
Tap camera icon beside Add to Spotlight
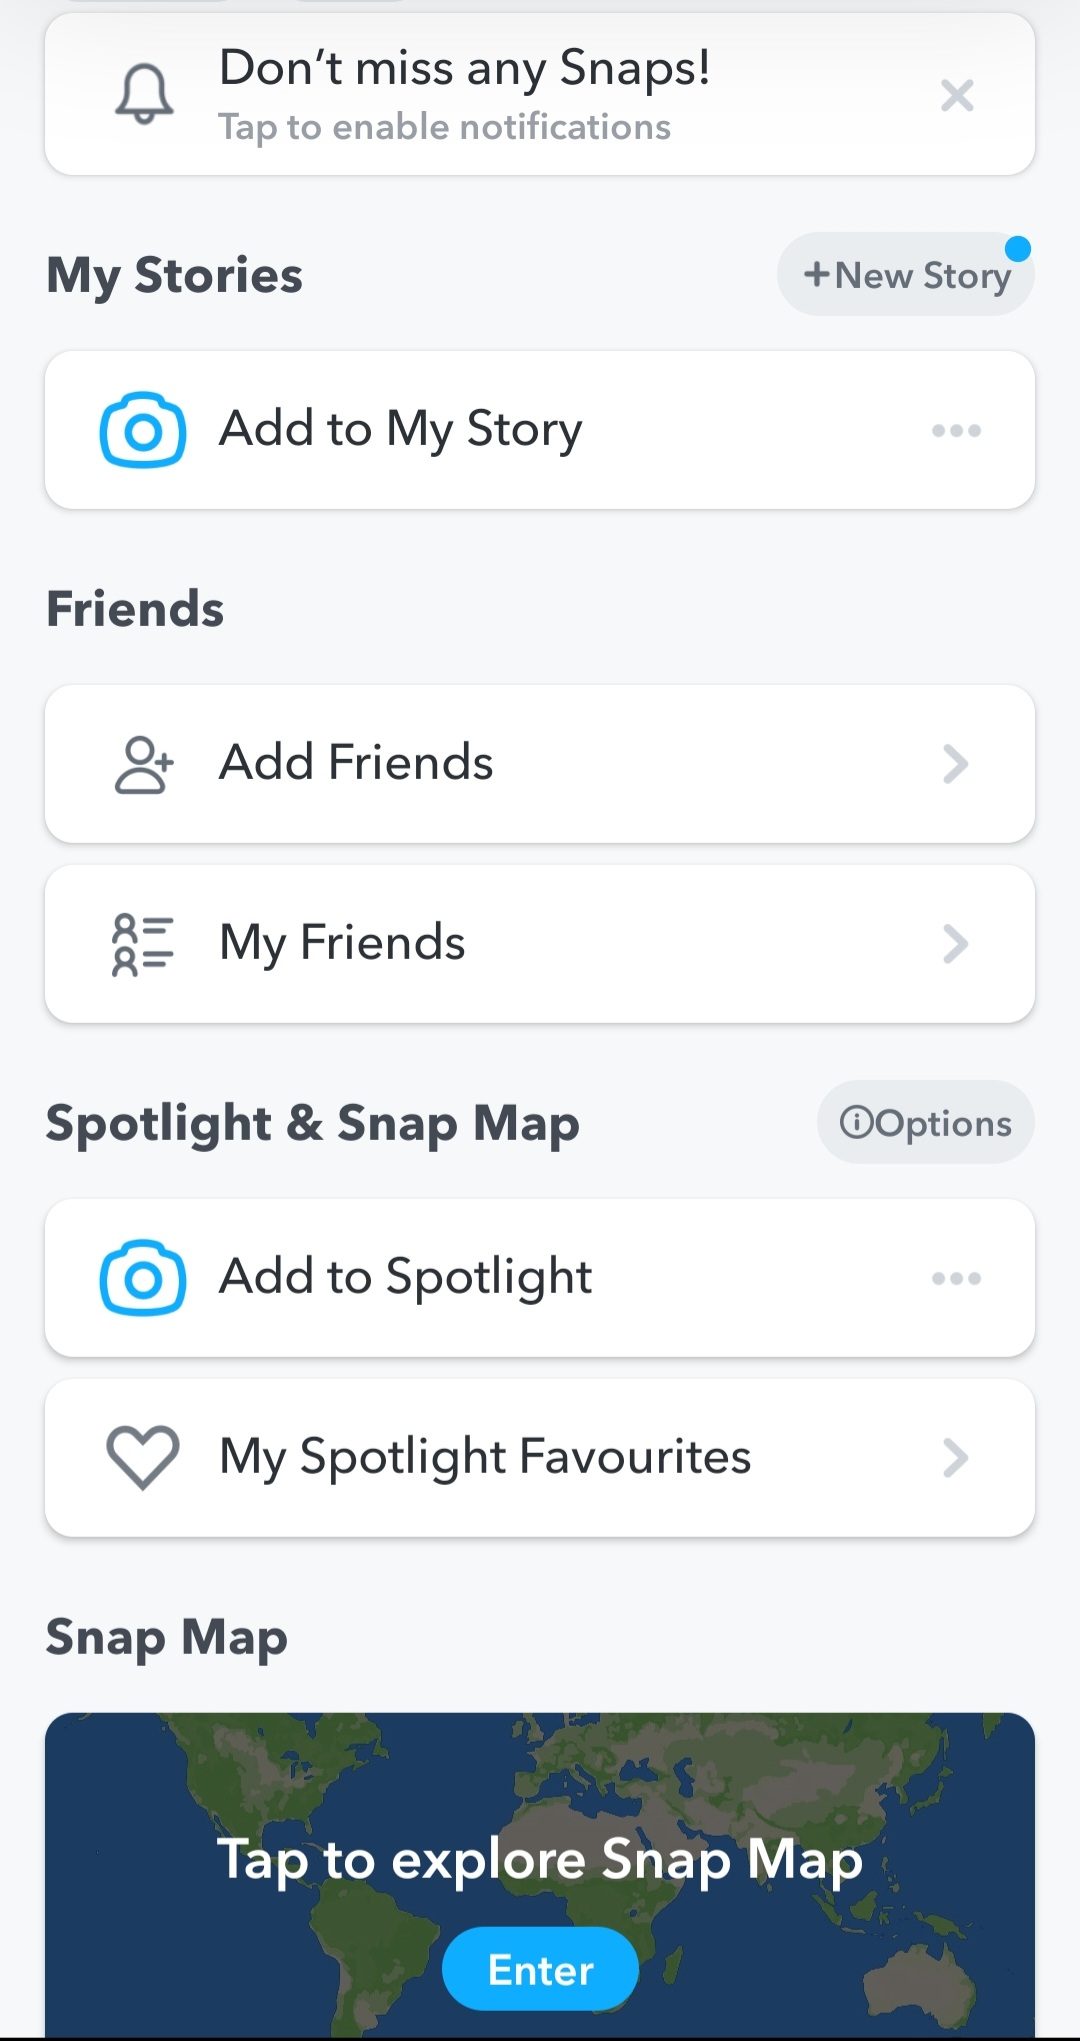click(x=143, y=1278)
